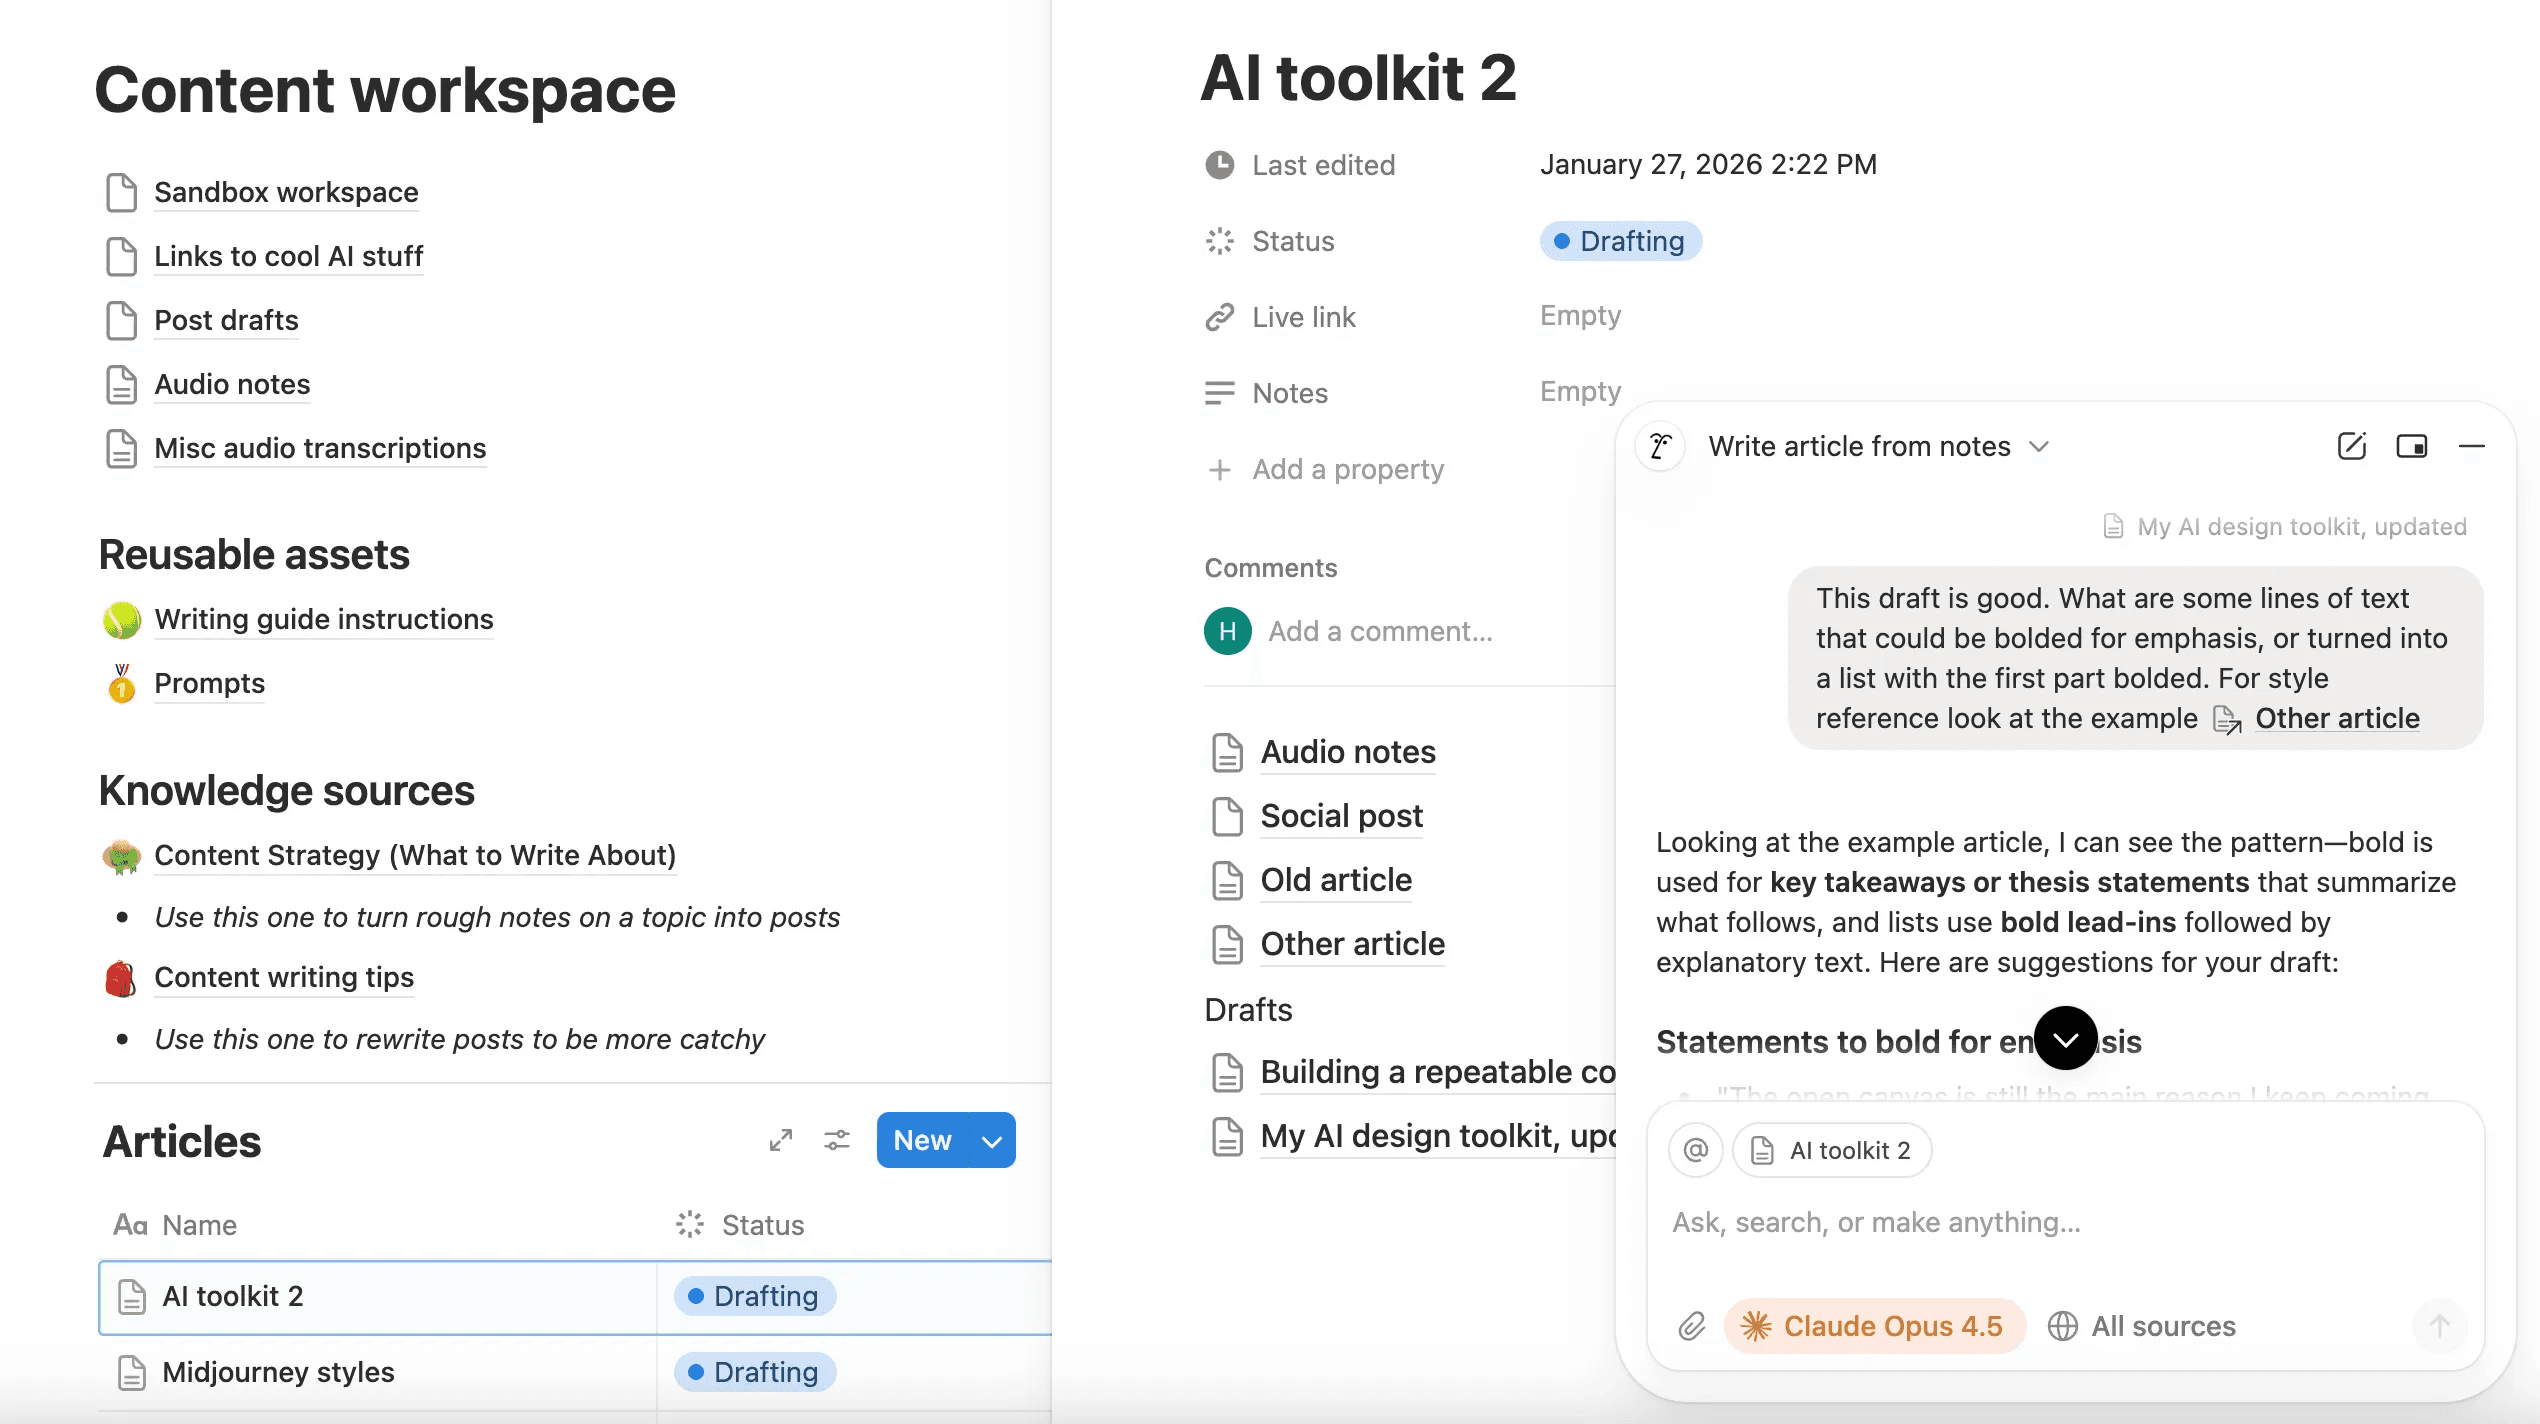Click the new chat compose icon

click(x=2351, y=446)
